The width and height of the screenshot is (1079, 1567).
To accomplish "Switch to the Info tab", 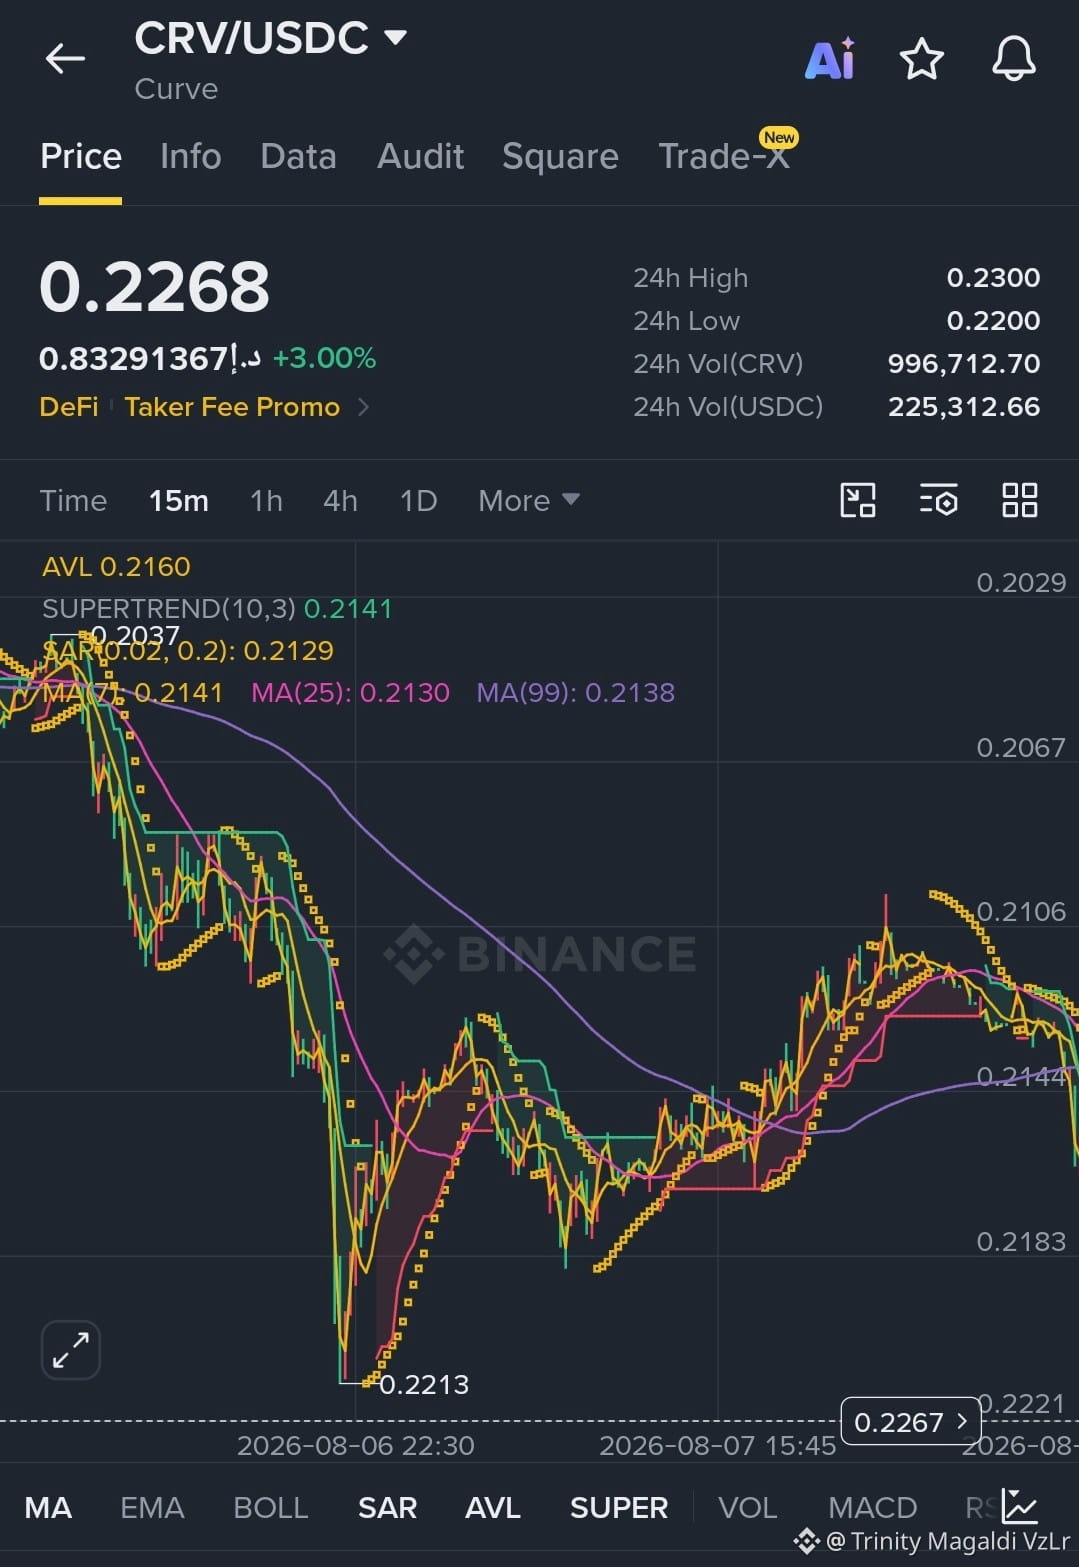I will 190,156.
